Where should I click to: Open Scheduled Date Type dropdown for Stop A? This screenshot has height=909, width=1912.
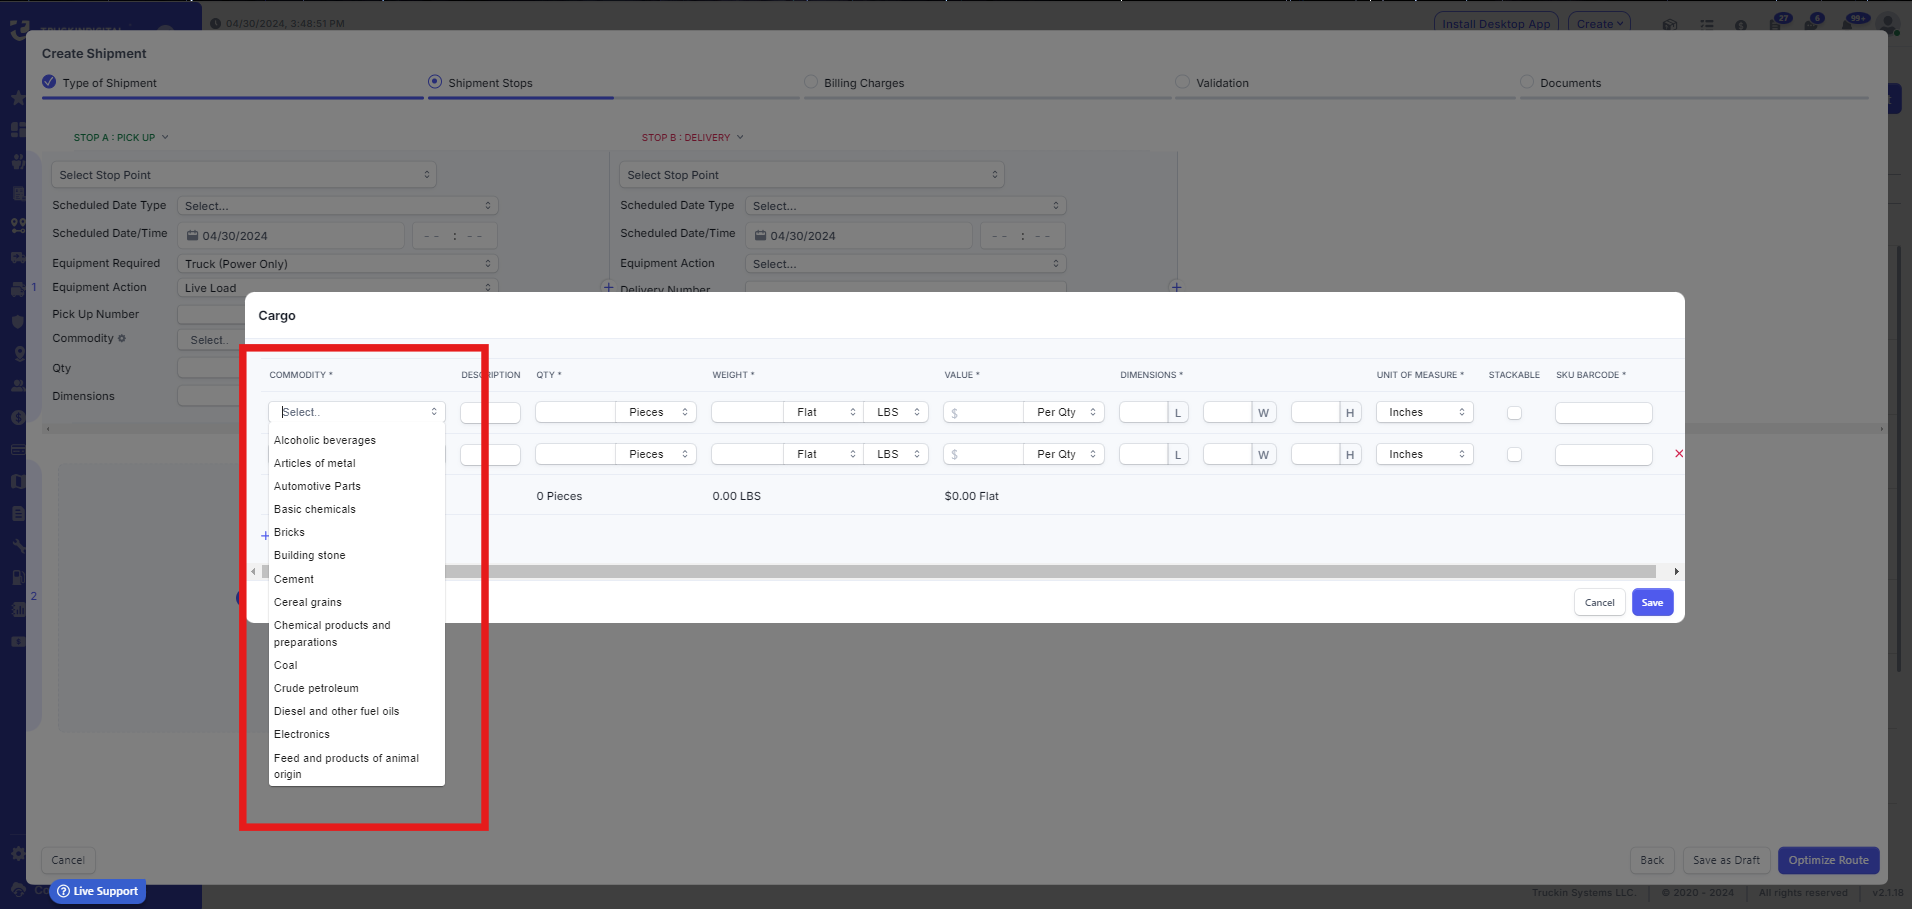(x=338, y=206)
